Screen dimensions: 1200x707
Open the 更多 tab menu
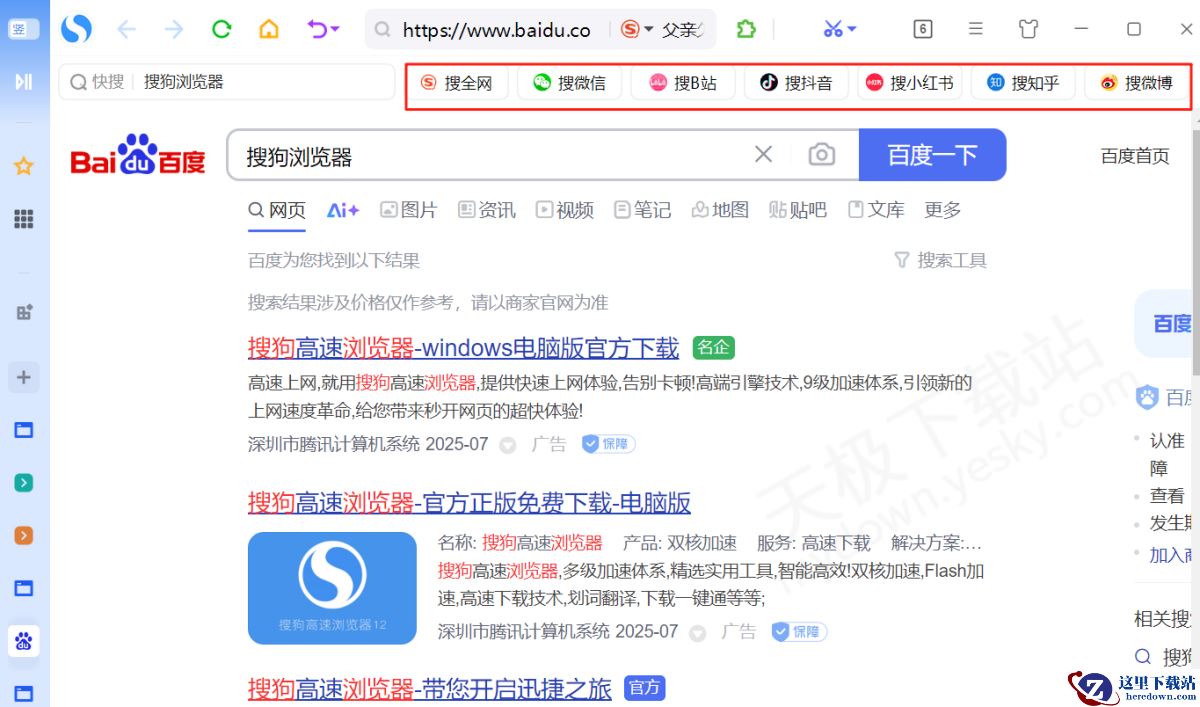click(943, 210)
